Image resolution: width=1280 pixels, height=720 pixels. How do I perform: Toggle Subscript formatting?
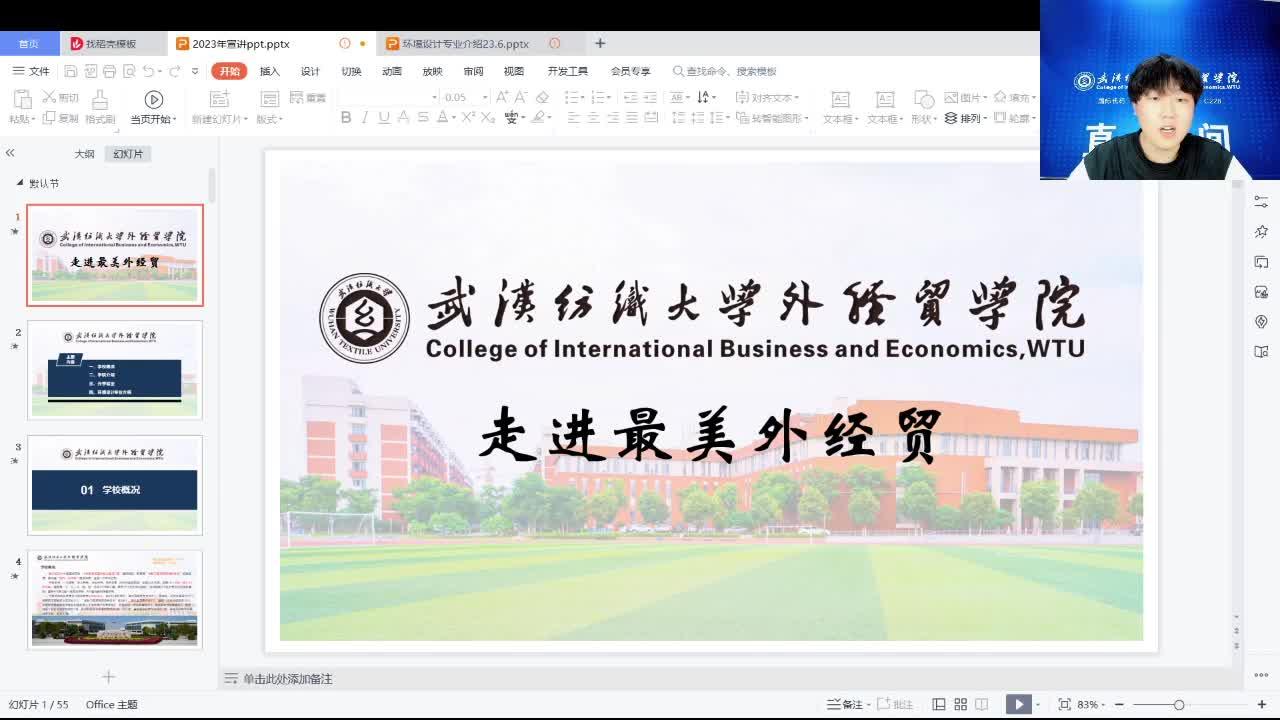click(x=488, y=117)
